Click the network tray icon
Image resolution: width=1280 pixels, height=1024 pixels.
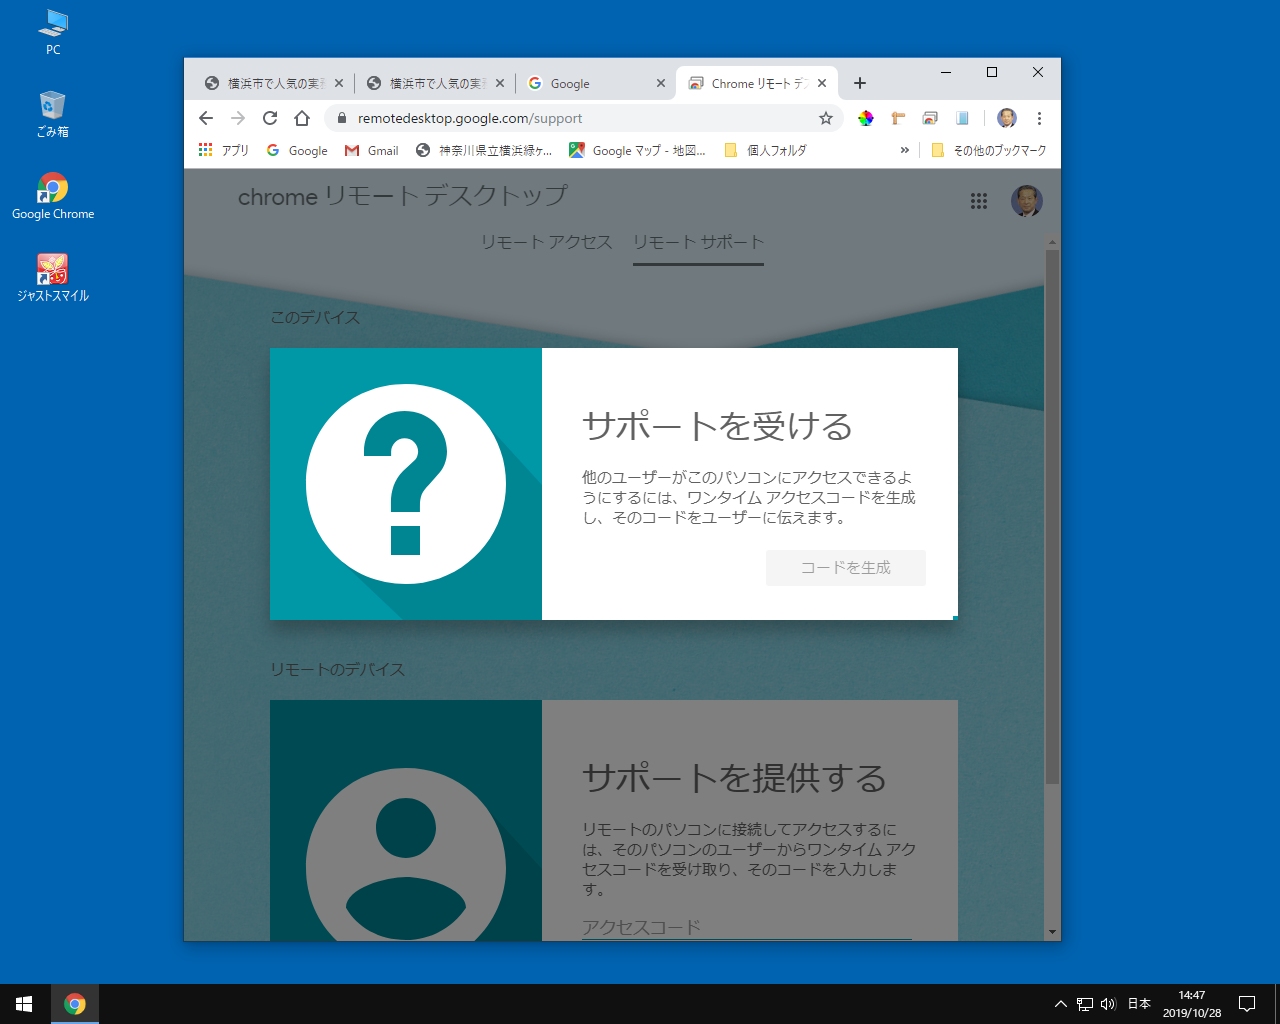click(x=1085, y=1004)
